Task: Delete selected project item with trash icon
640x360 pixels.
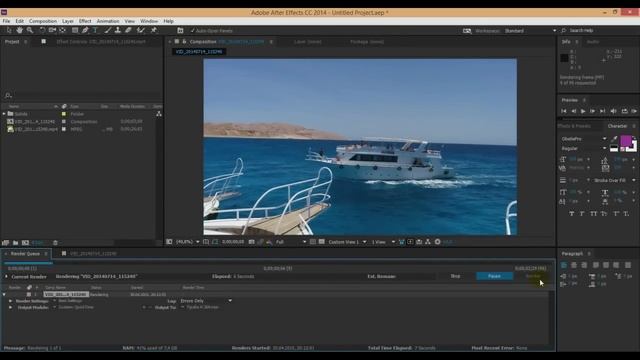Action: tap(55, 242)
